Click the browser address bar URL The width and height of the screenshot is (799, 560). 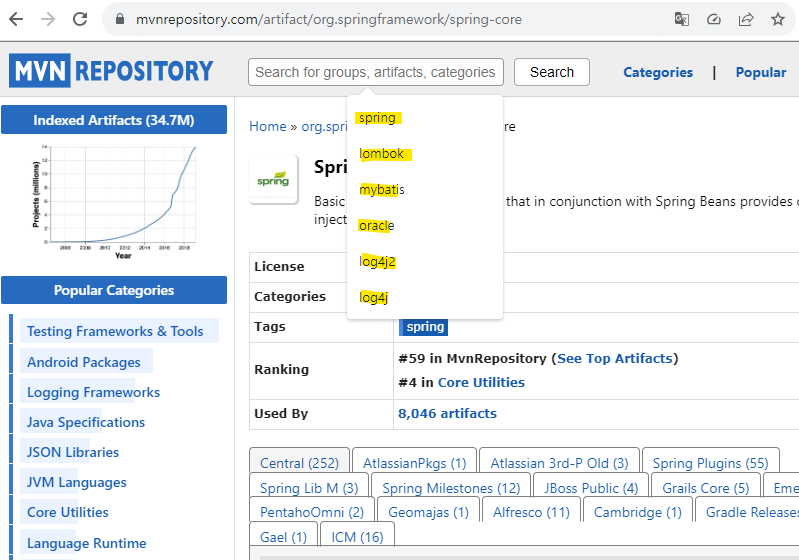pyautogui.click(x=329, y=19)
